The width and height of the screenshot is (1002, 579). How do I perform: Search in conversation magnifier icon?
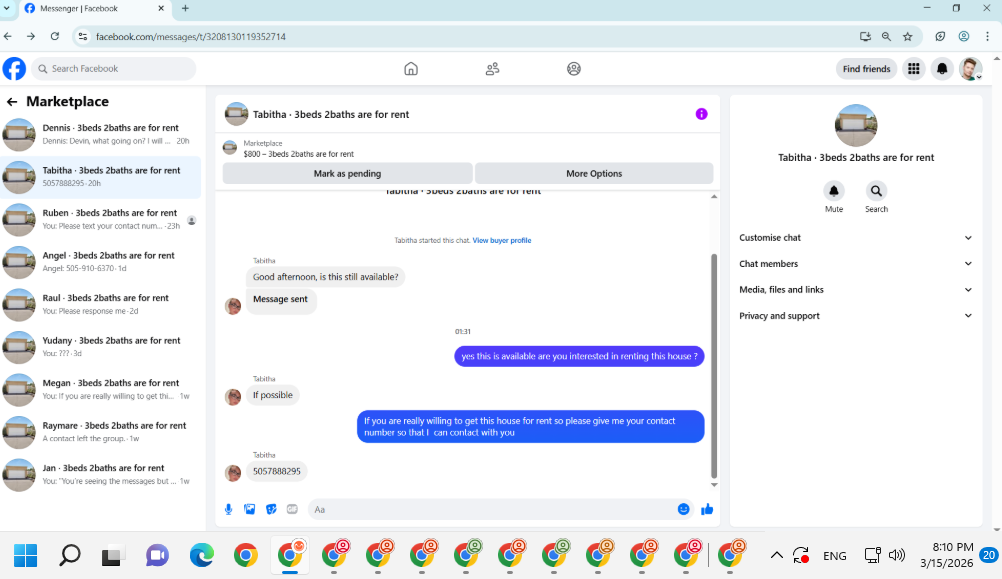[876, 191]
